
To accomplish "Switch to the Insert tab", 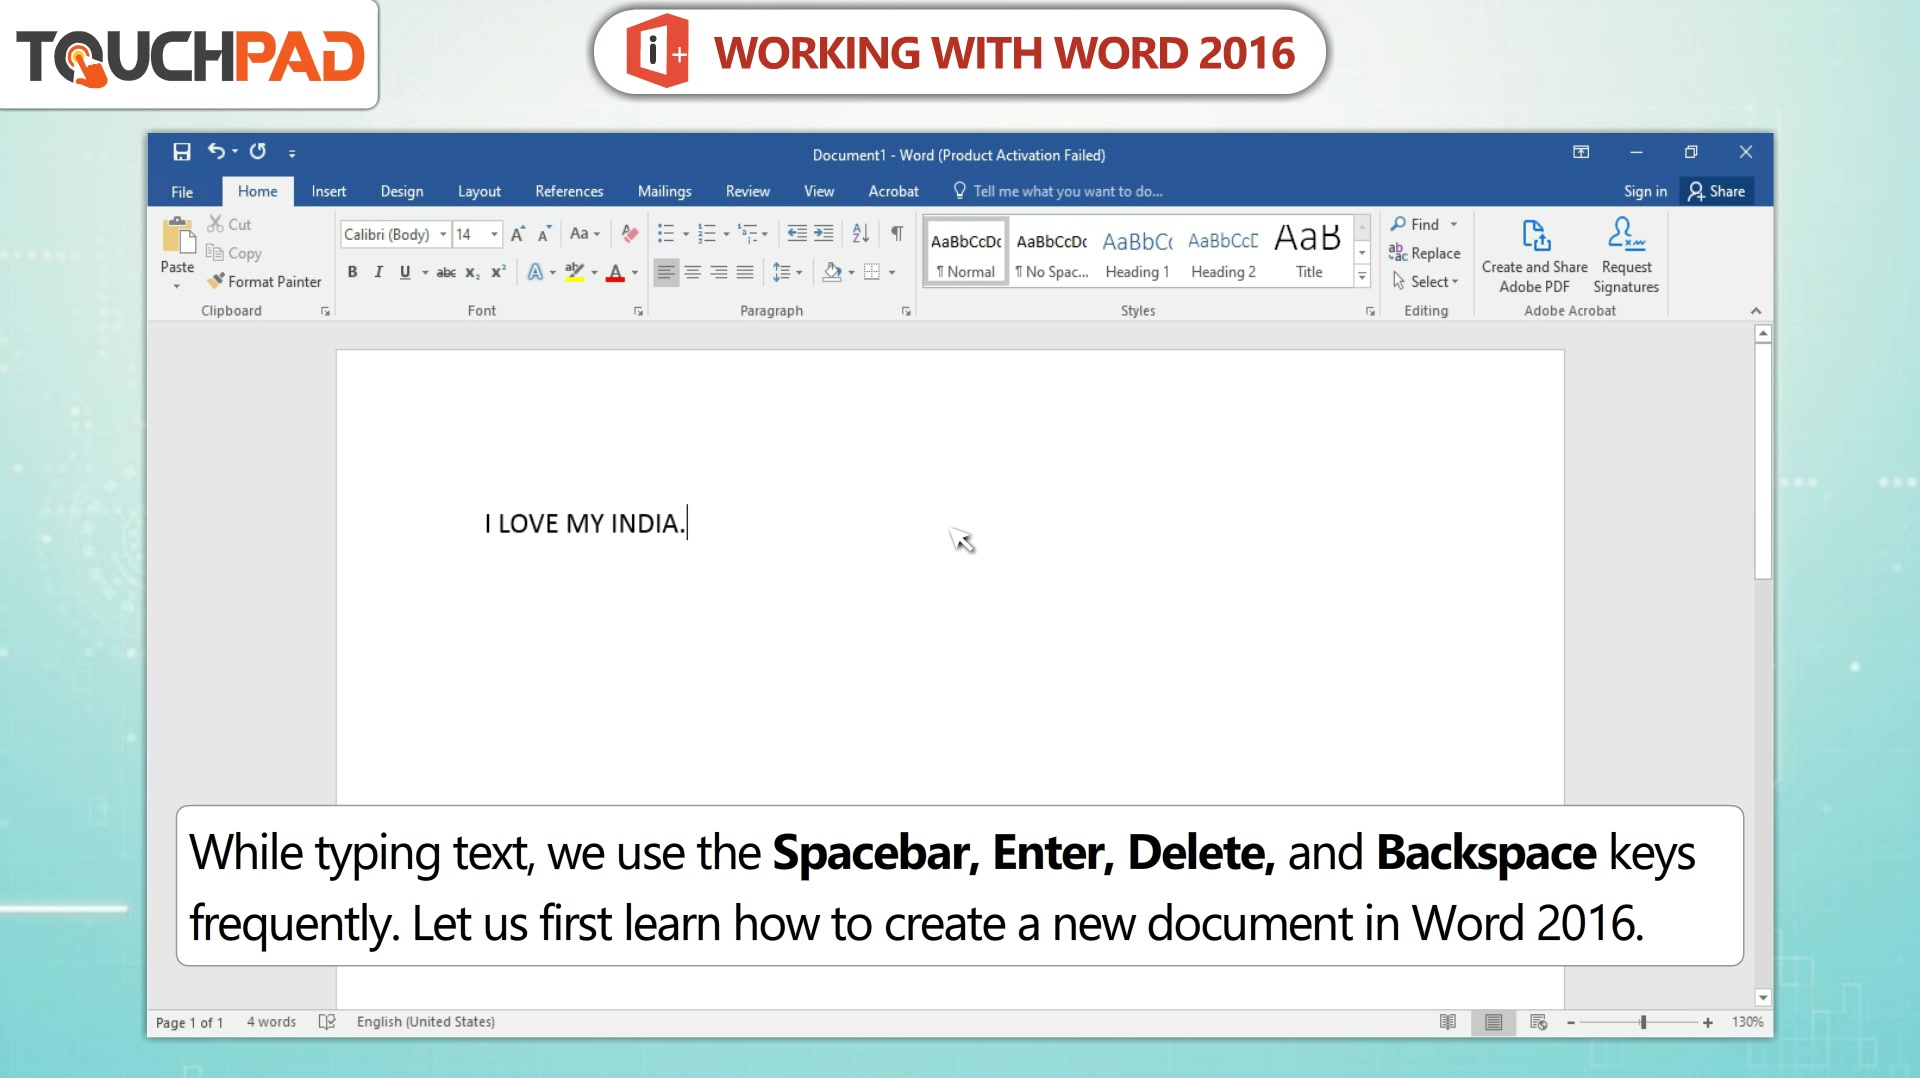I will [328, 192].
